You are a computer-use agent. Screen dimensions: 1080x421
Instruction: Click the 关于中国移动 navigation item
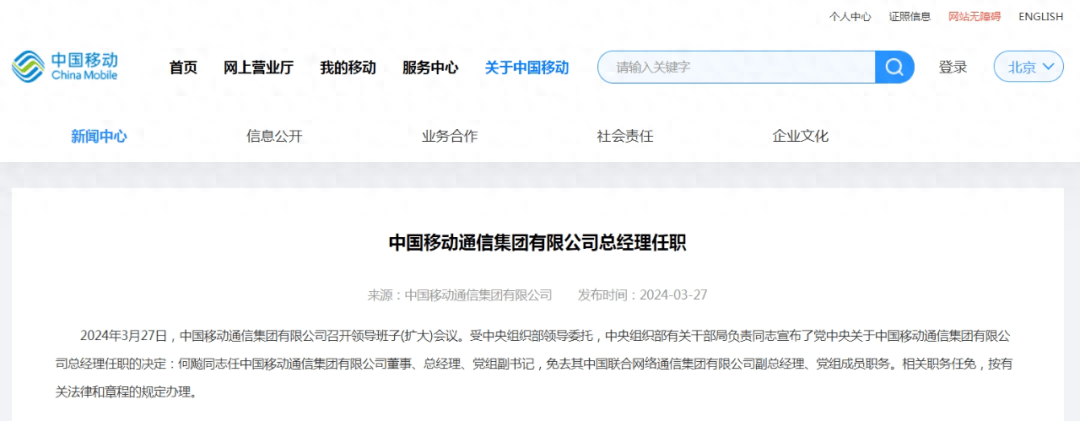click(526, 67)
